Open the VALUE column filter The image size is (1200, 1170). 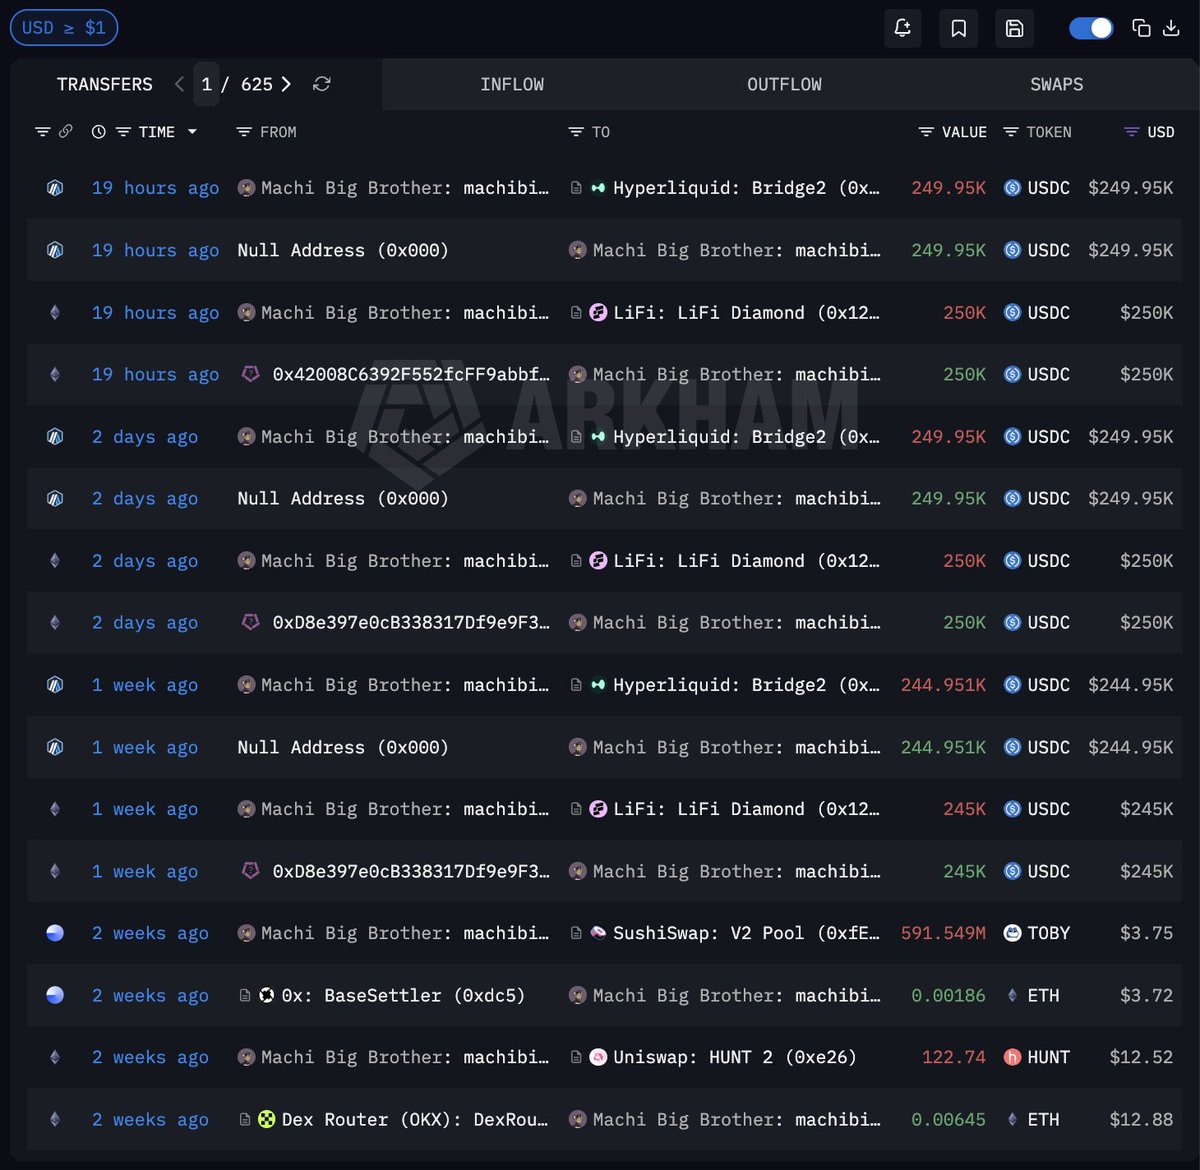point(926,132)
